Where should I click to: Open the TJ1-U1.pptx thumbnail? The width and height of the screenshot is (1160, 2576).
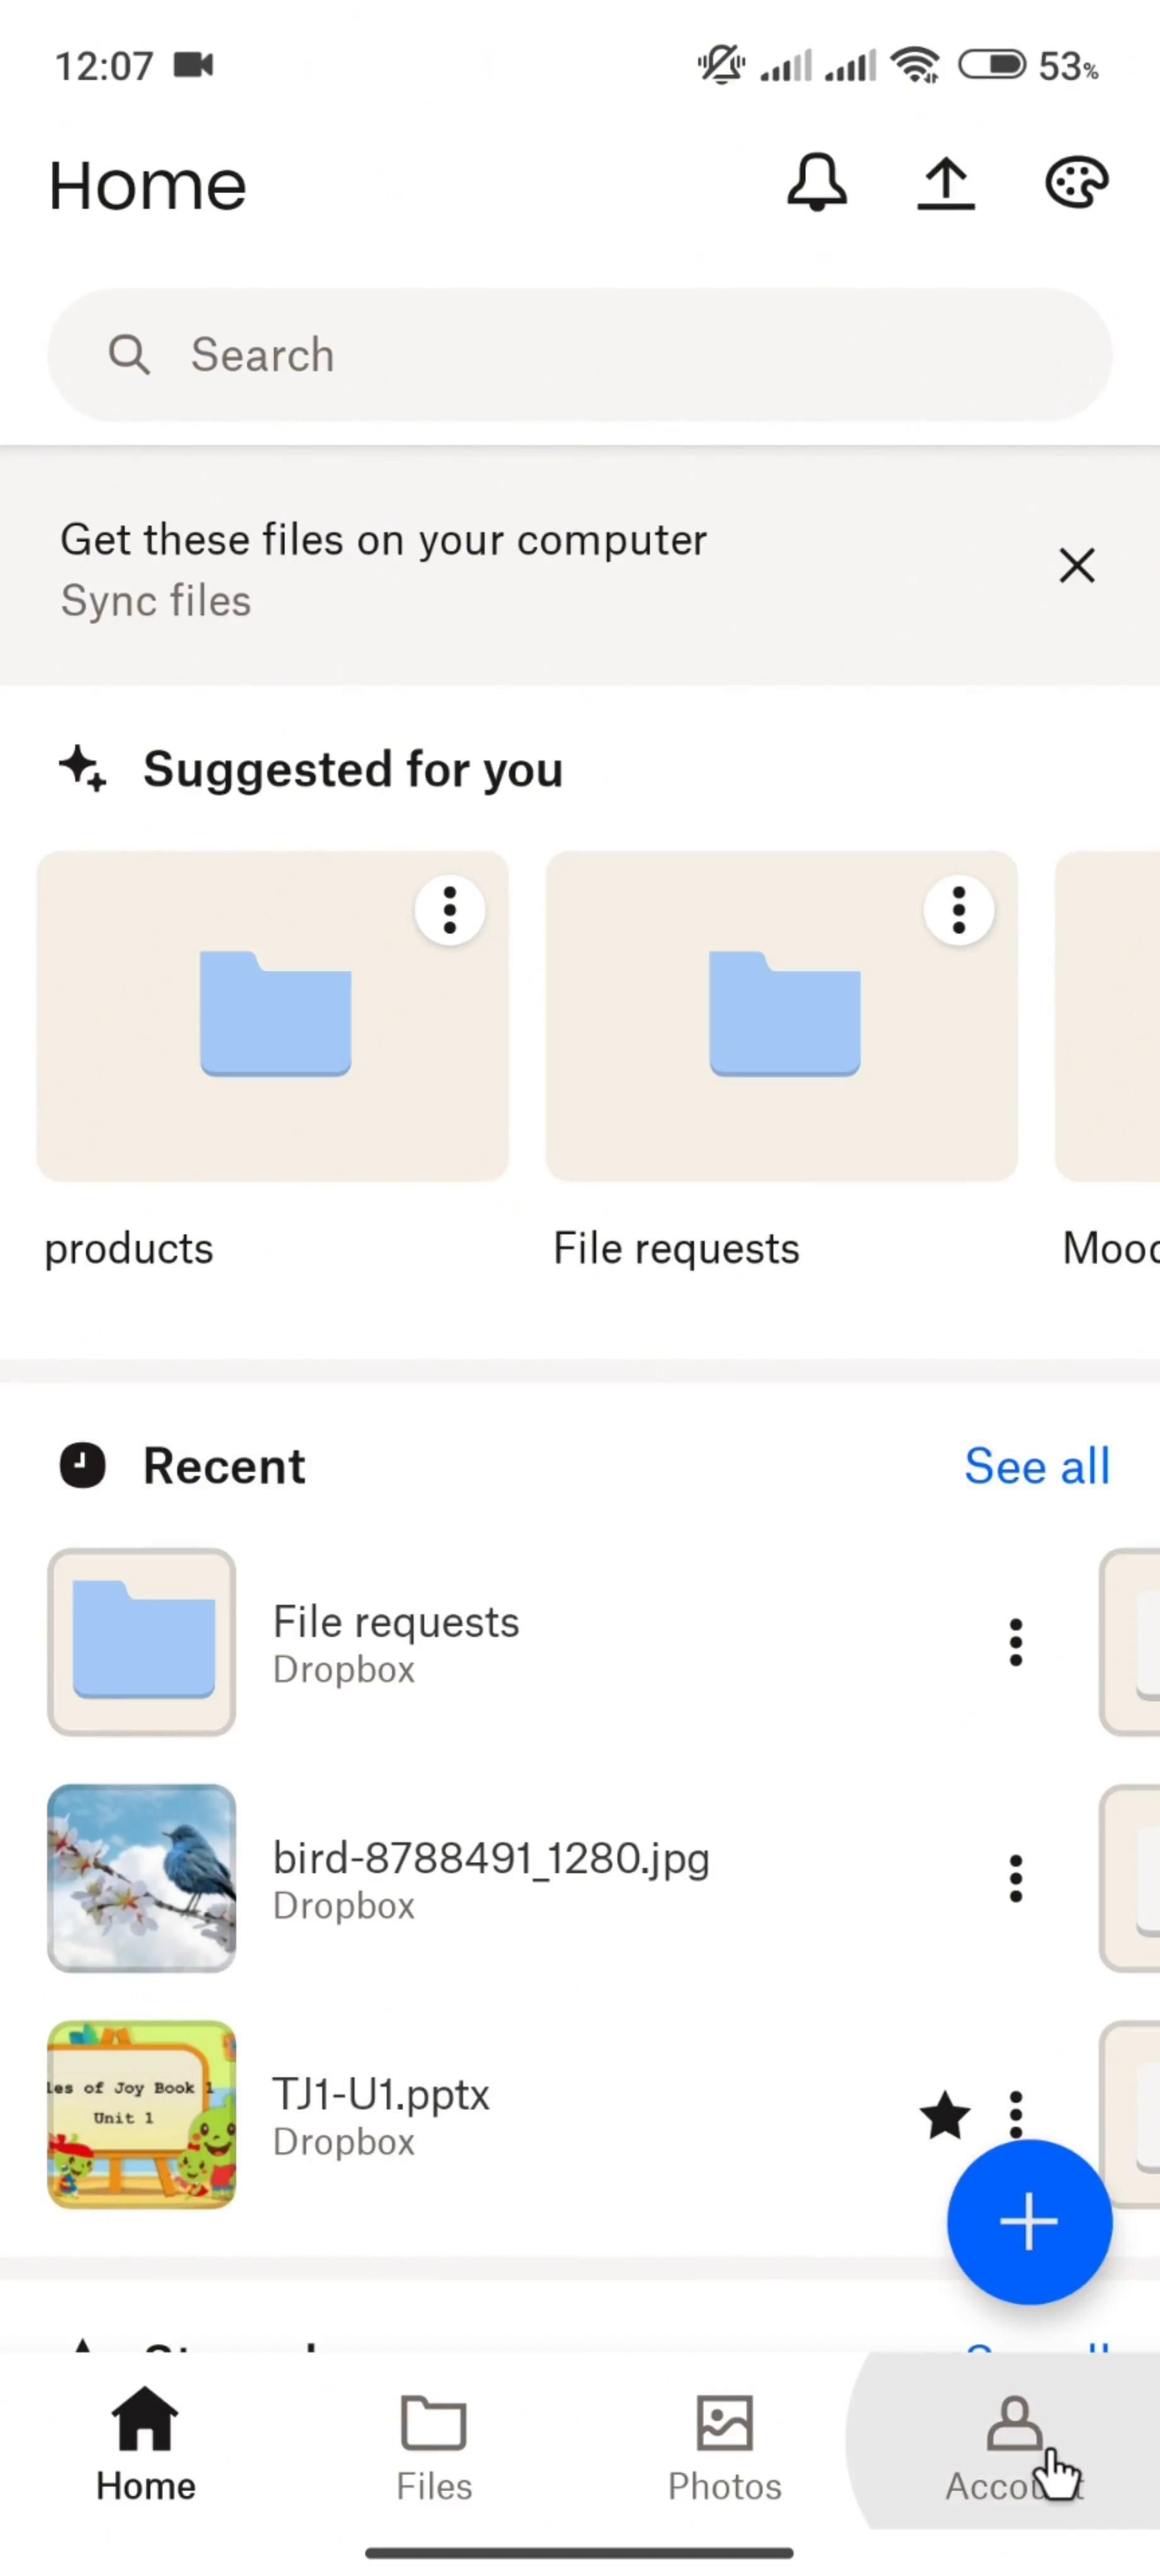142,2115
